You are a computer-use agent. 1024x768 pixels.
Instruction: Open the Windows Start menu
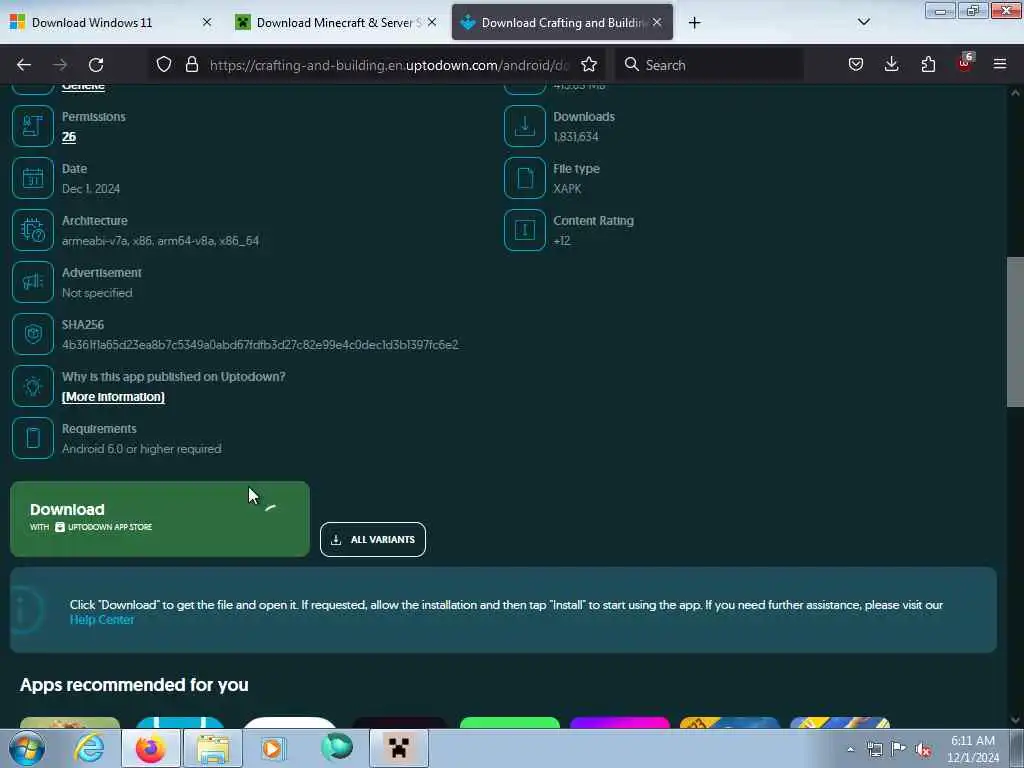[27, 748]
